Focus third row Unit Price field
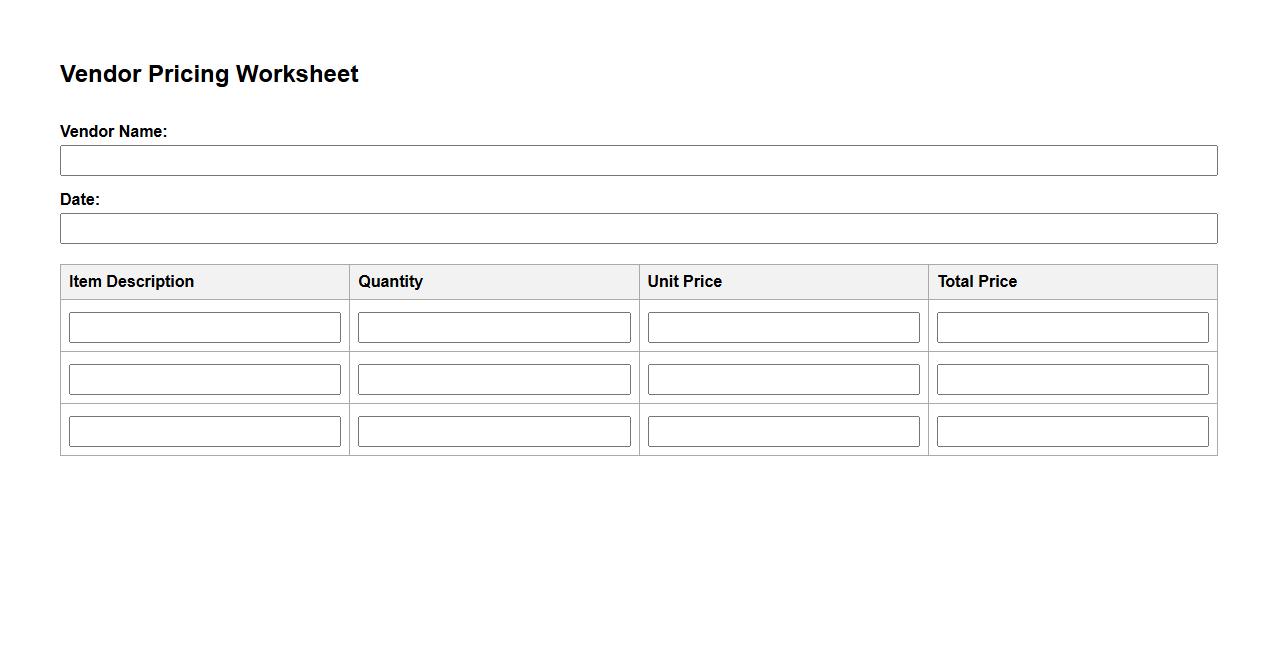This screenshot has height=650, width=1278. [x=783, y=431]
